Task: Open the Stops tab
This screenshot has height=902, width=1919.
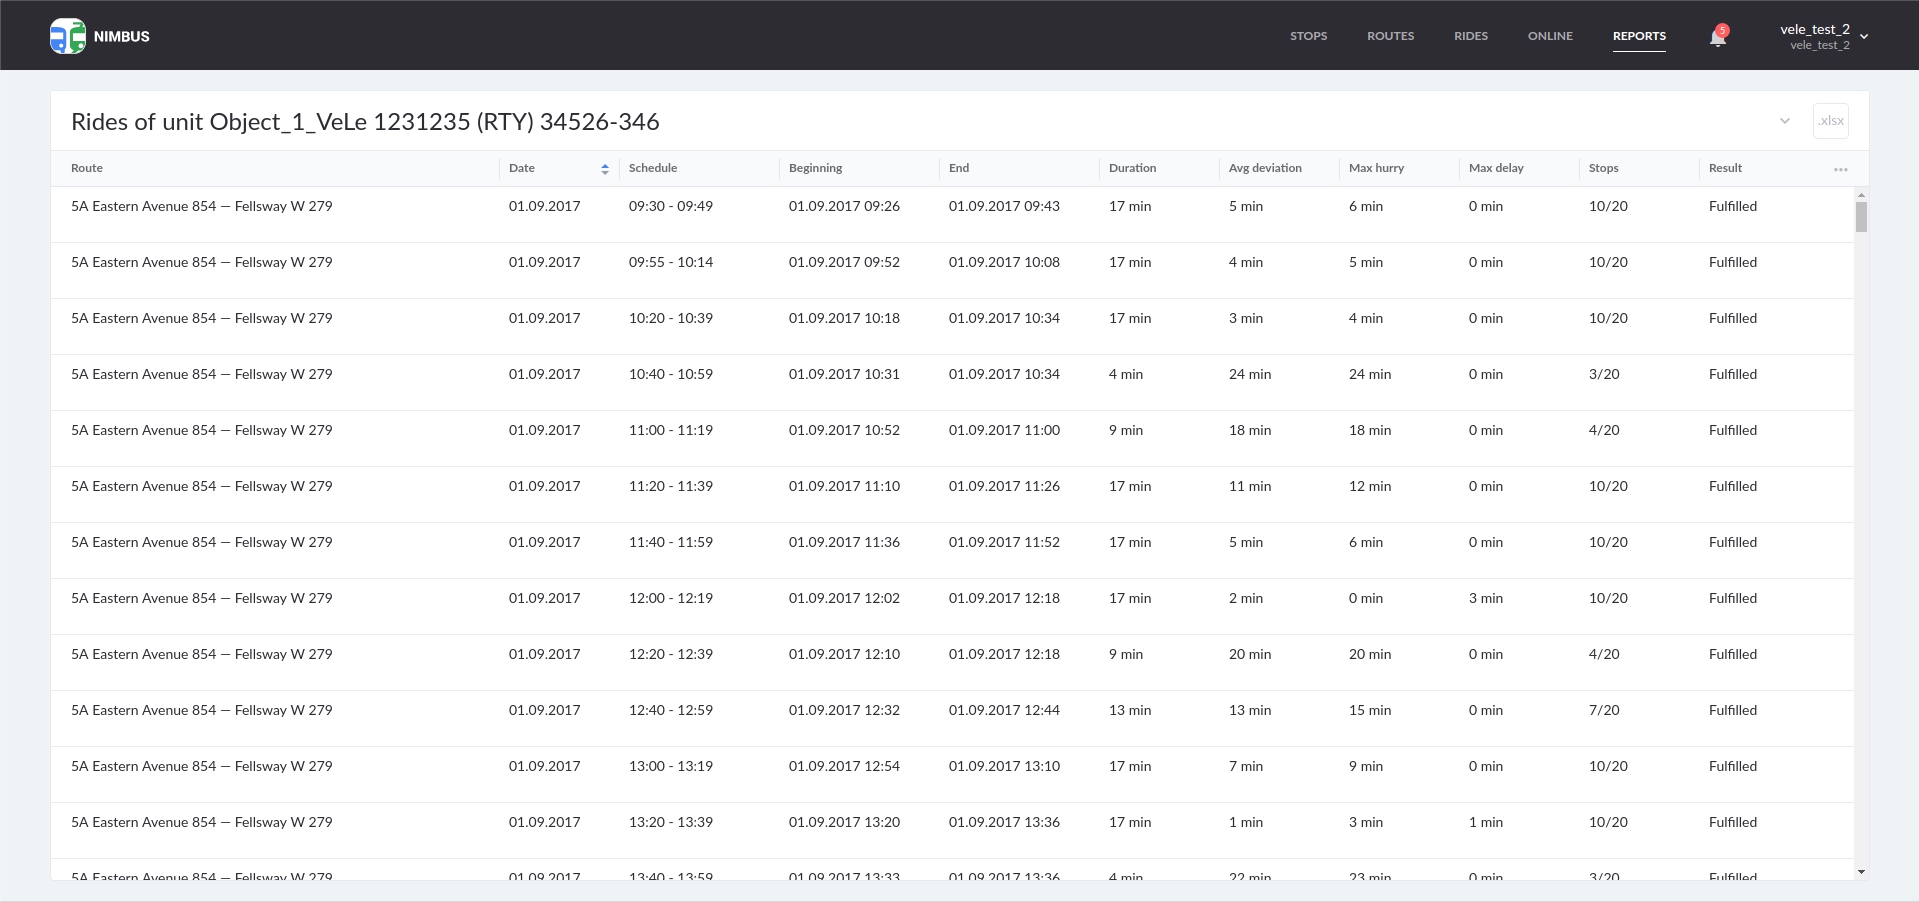Action: pos(1308,36)
